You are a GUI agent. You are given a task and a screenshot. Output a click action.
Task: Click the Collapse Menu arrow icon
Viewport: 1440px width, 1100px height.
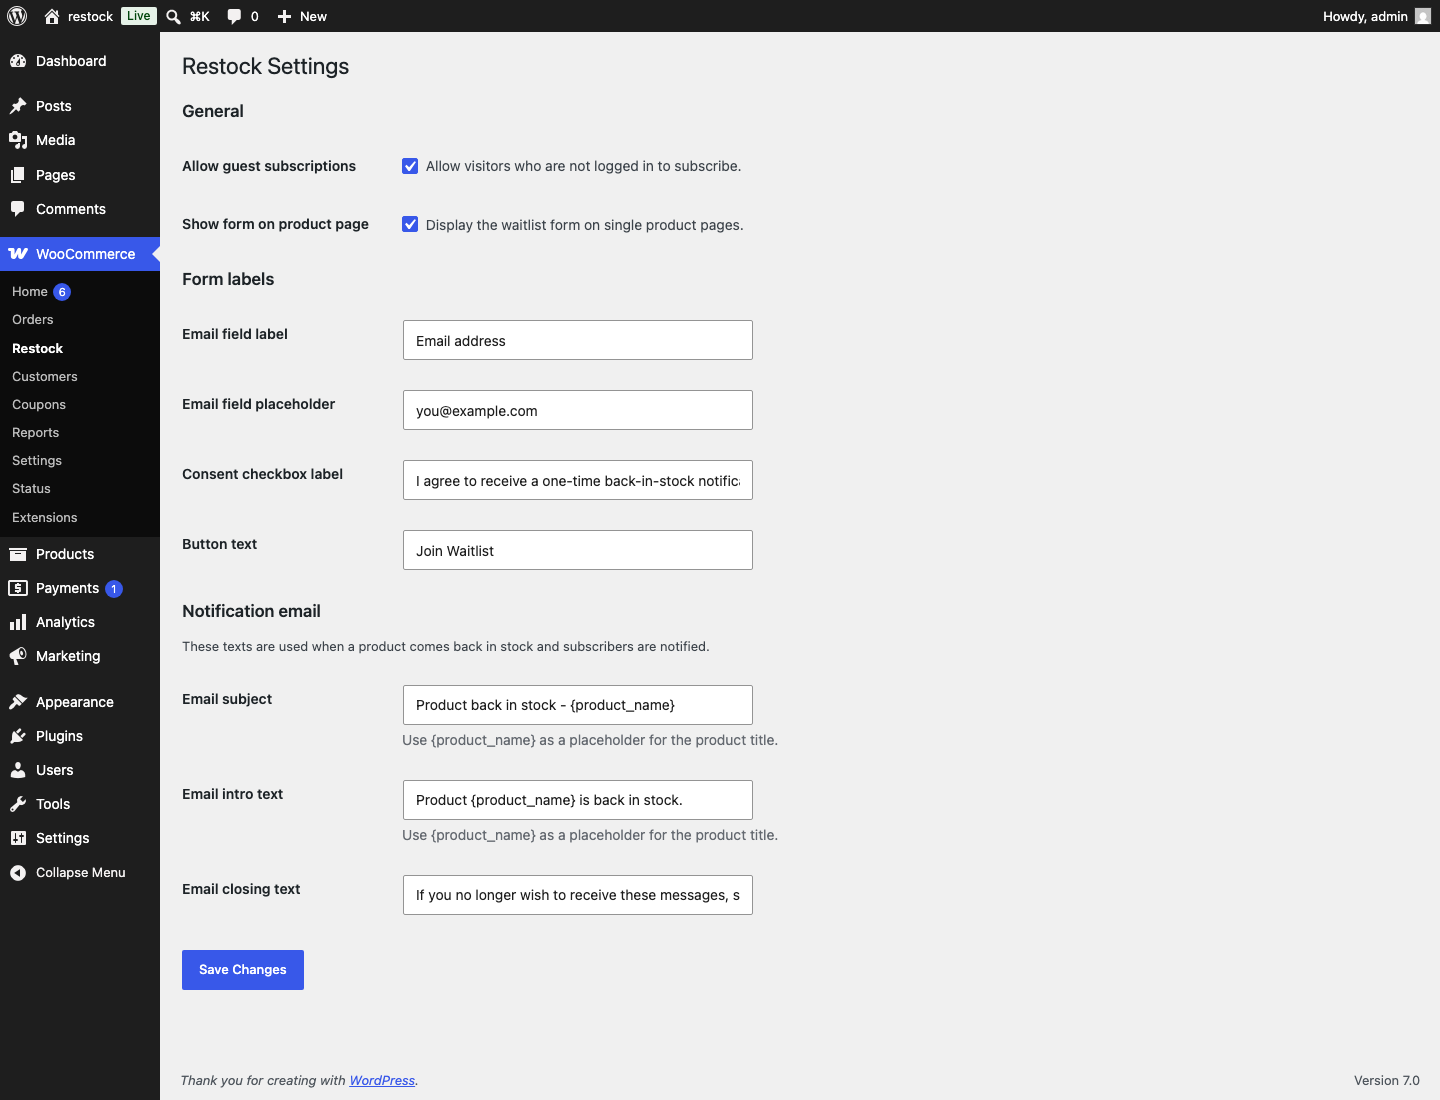[18, 873]
